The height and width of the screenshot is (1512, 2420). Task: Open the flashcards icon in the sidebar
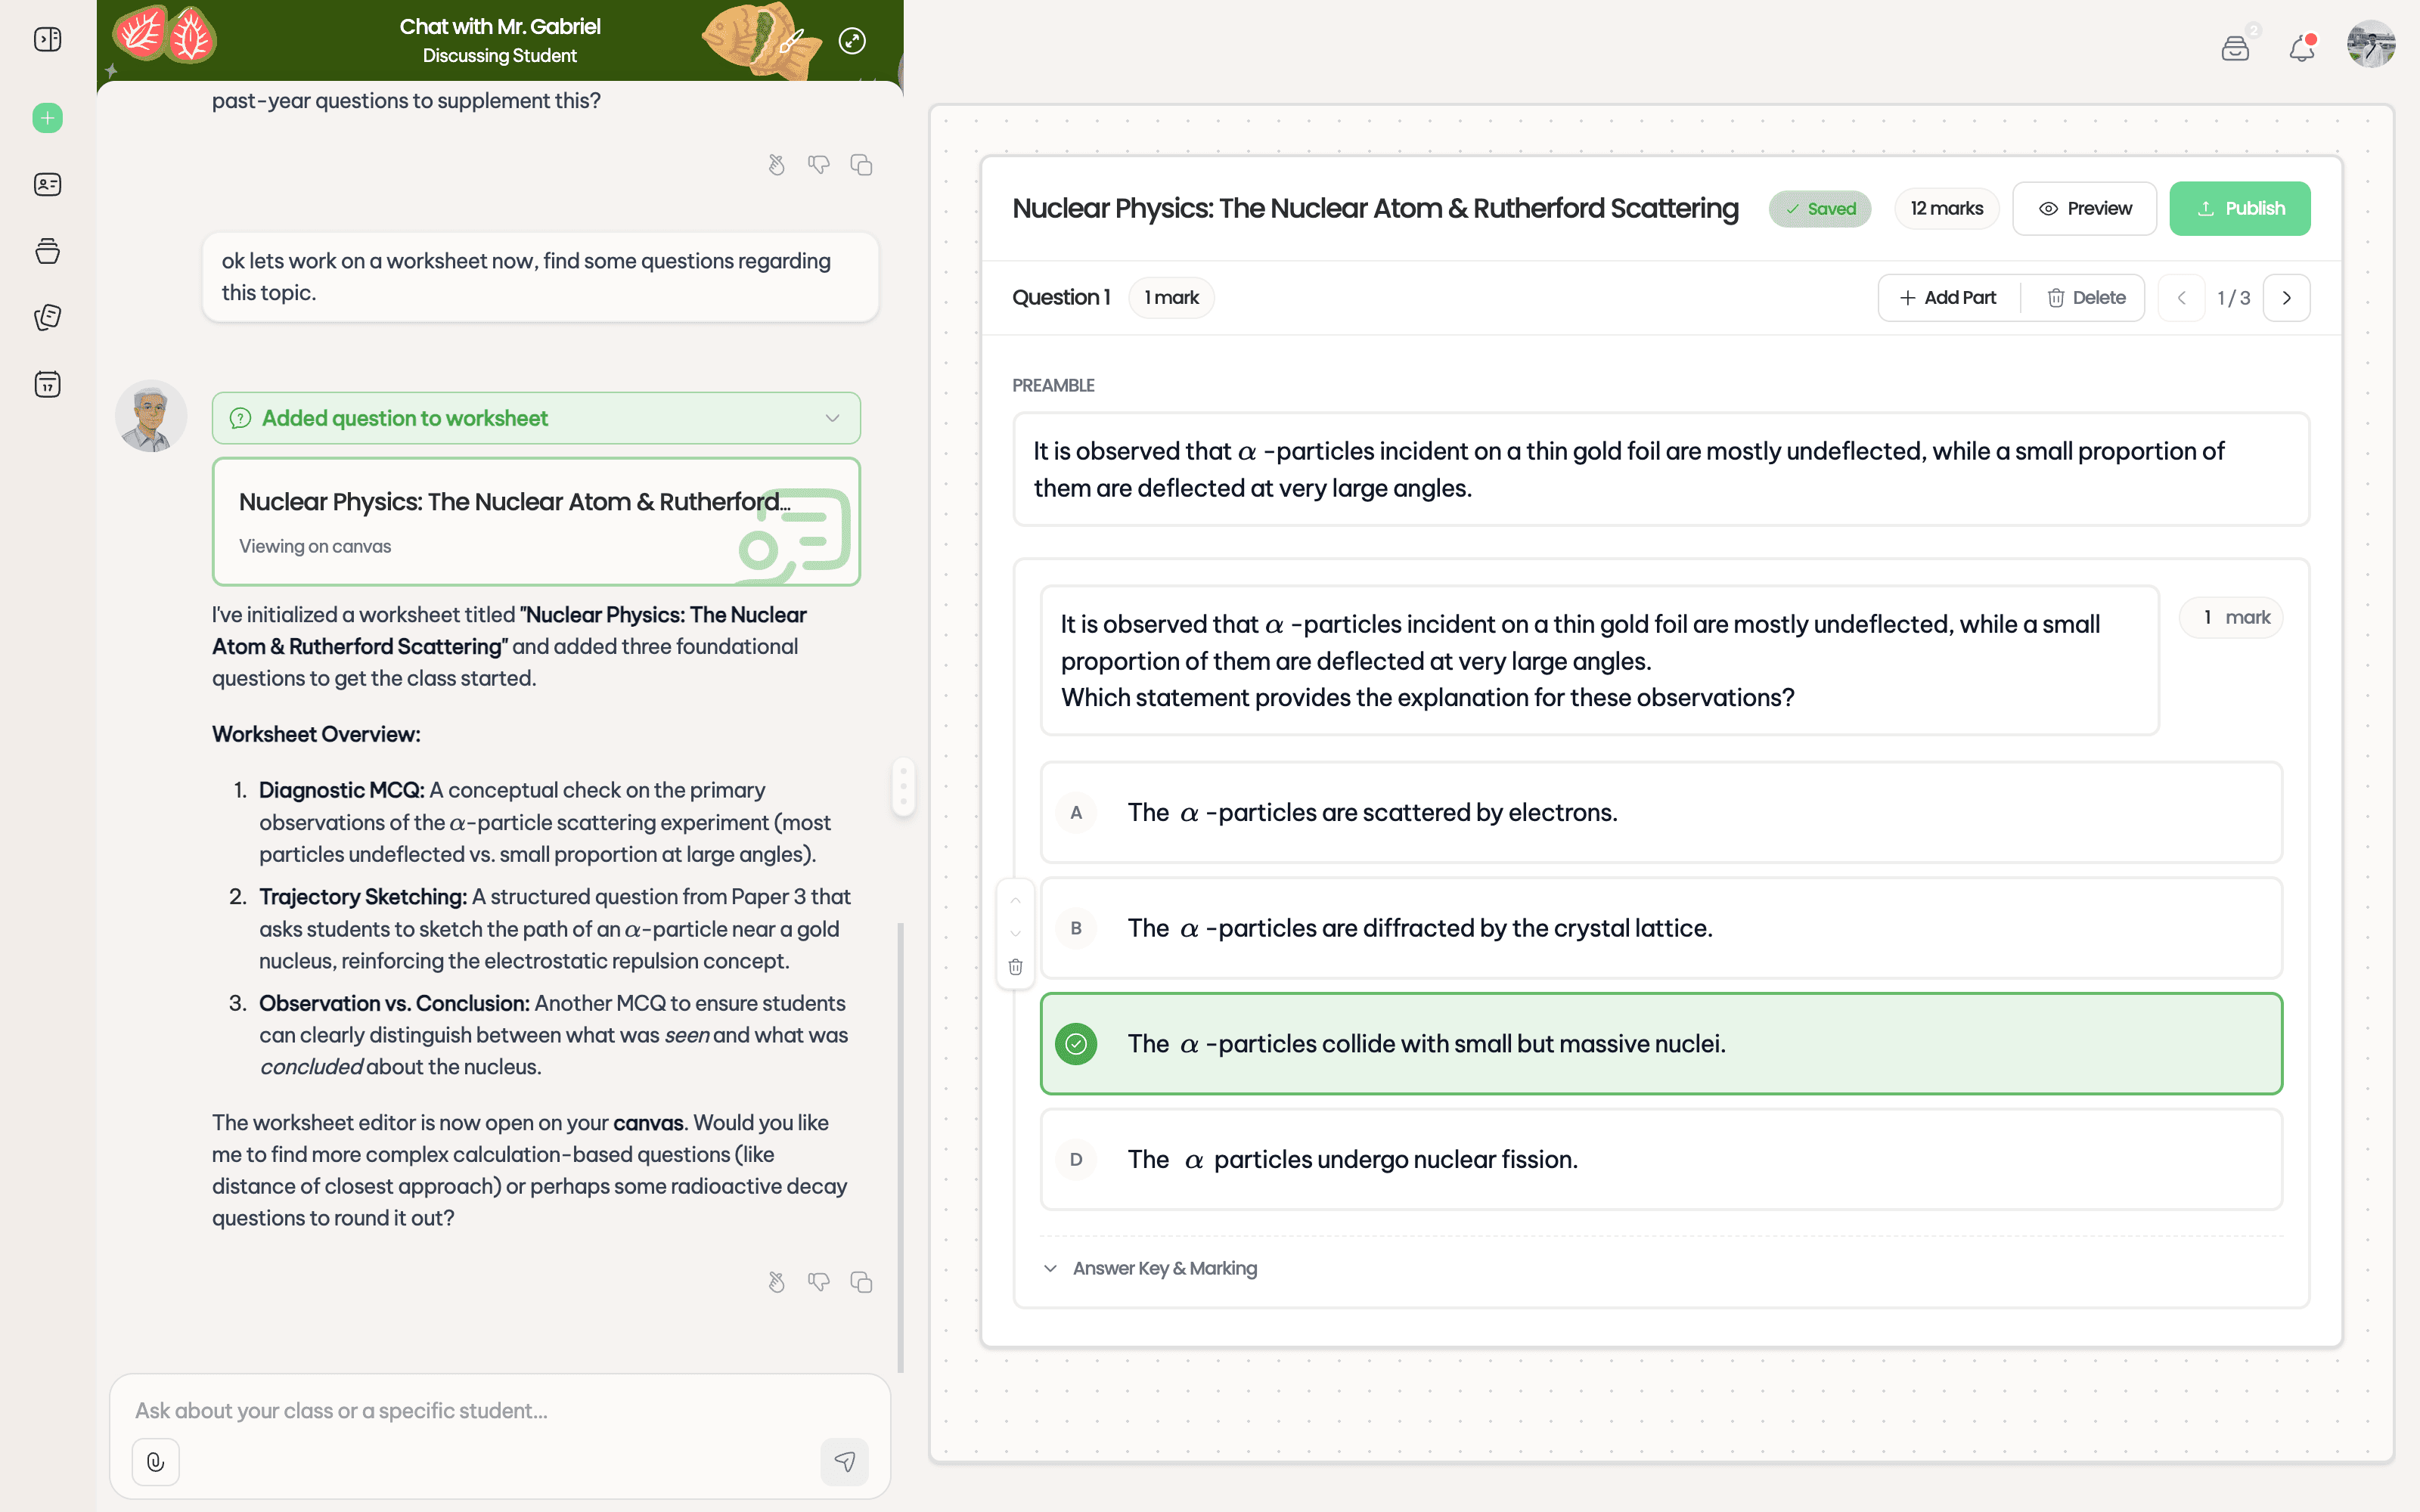(47, 317)
